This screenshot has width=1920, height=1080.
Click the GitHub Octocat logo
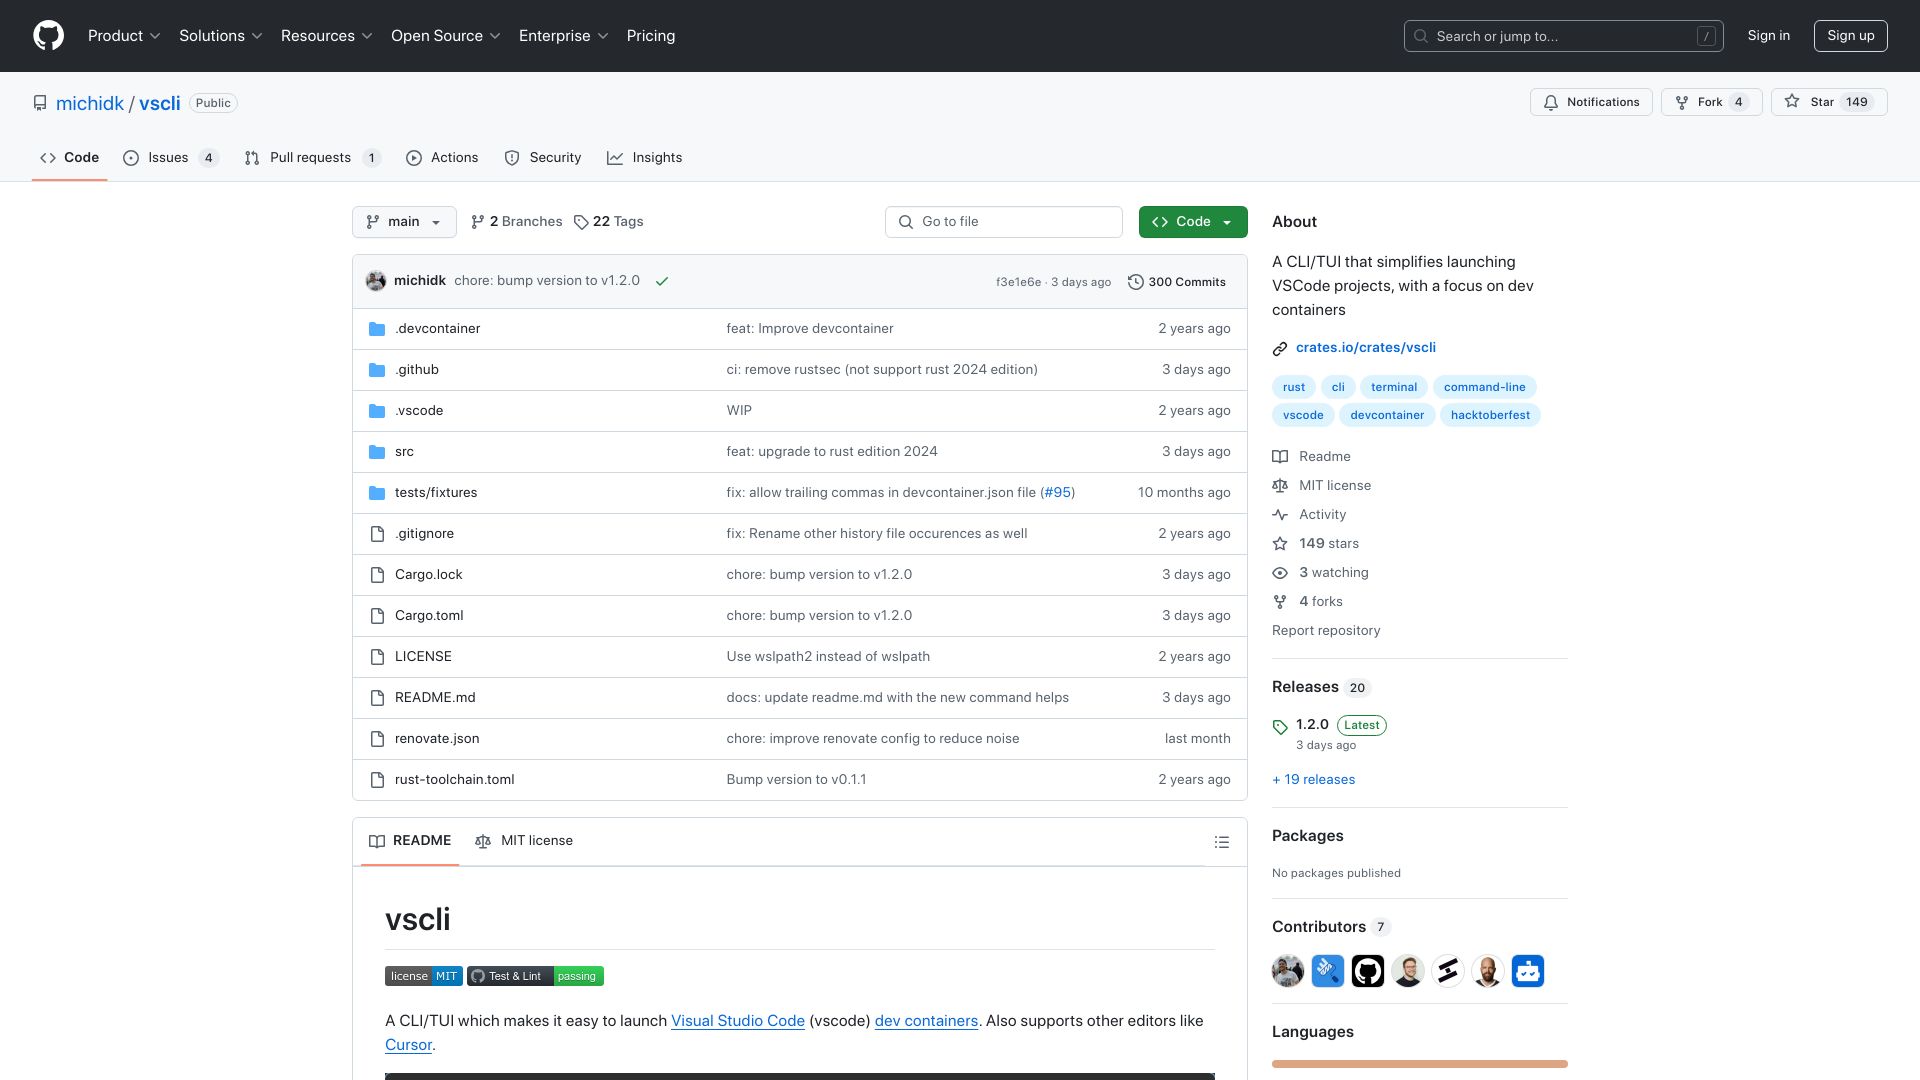coord(48,36)
